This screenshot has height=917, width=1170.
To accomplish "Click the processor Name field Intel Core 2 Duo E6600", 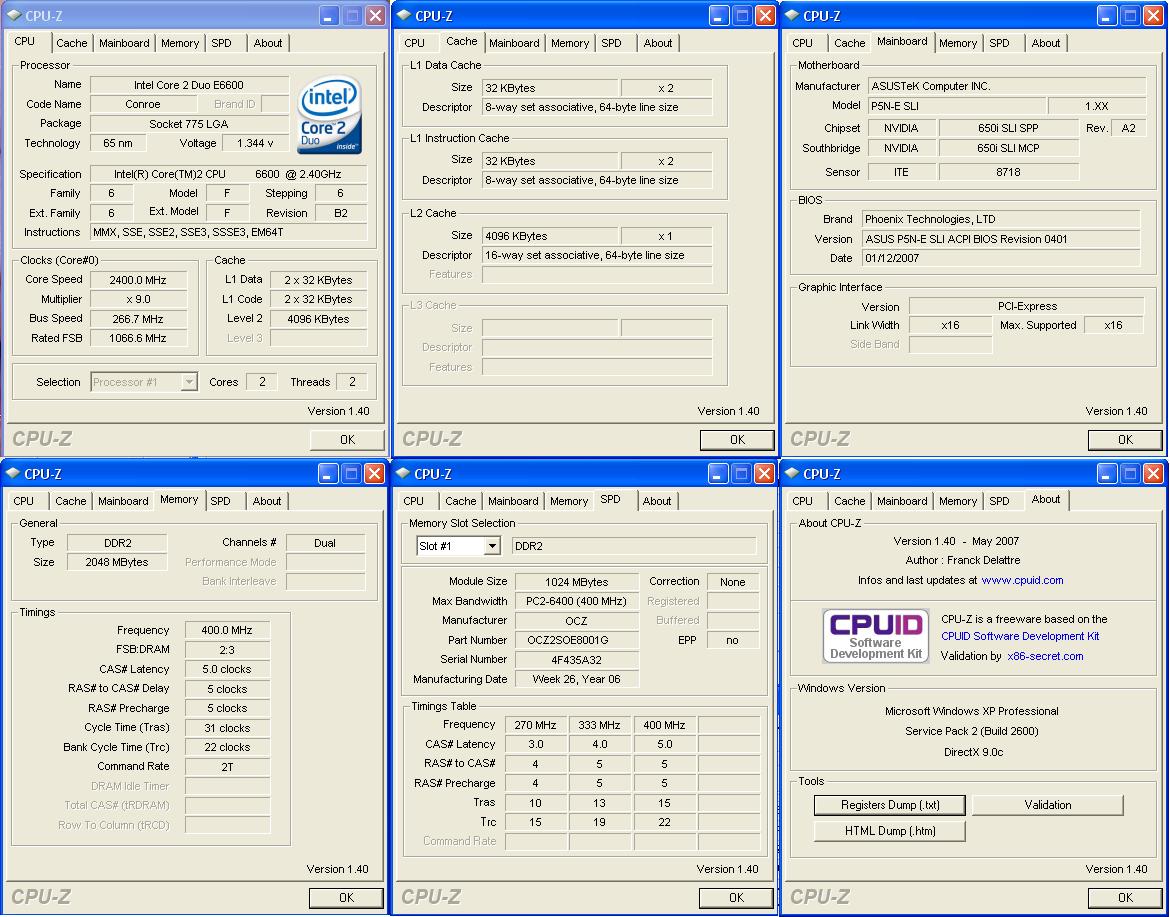I will [x=189, y=85].
